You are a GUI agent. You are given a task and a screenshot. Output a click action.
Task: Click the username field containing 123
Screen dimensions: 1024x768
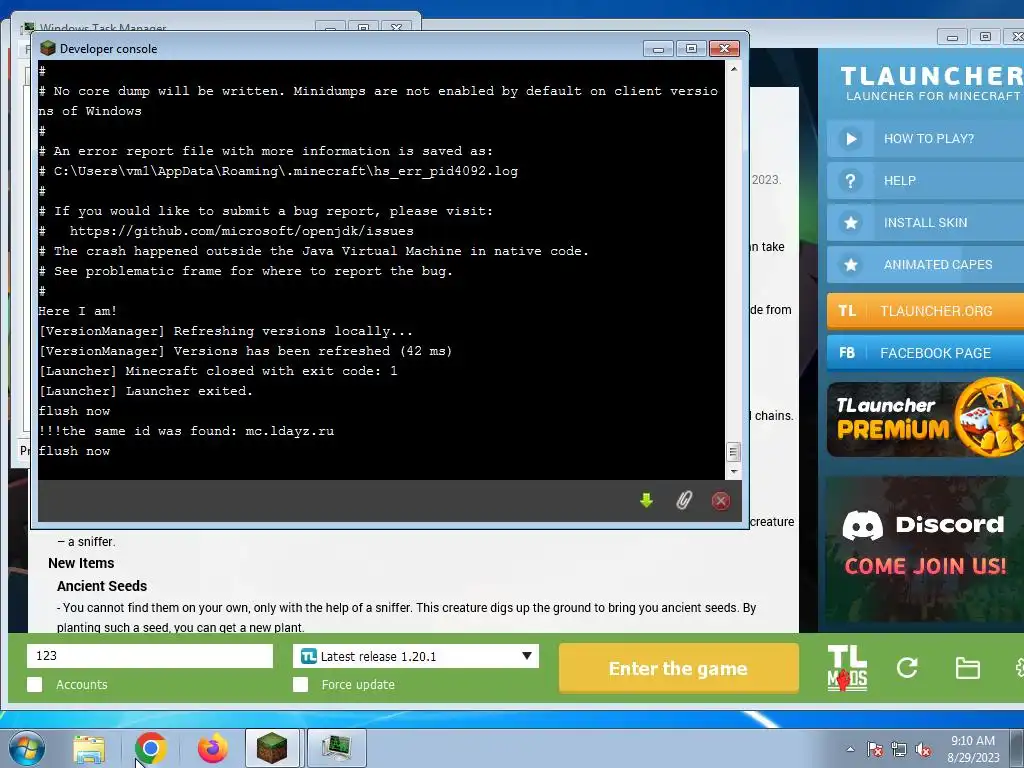[x=150, y=656]
